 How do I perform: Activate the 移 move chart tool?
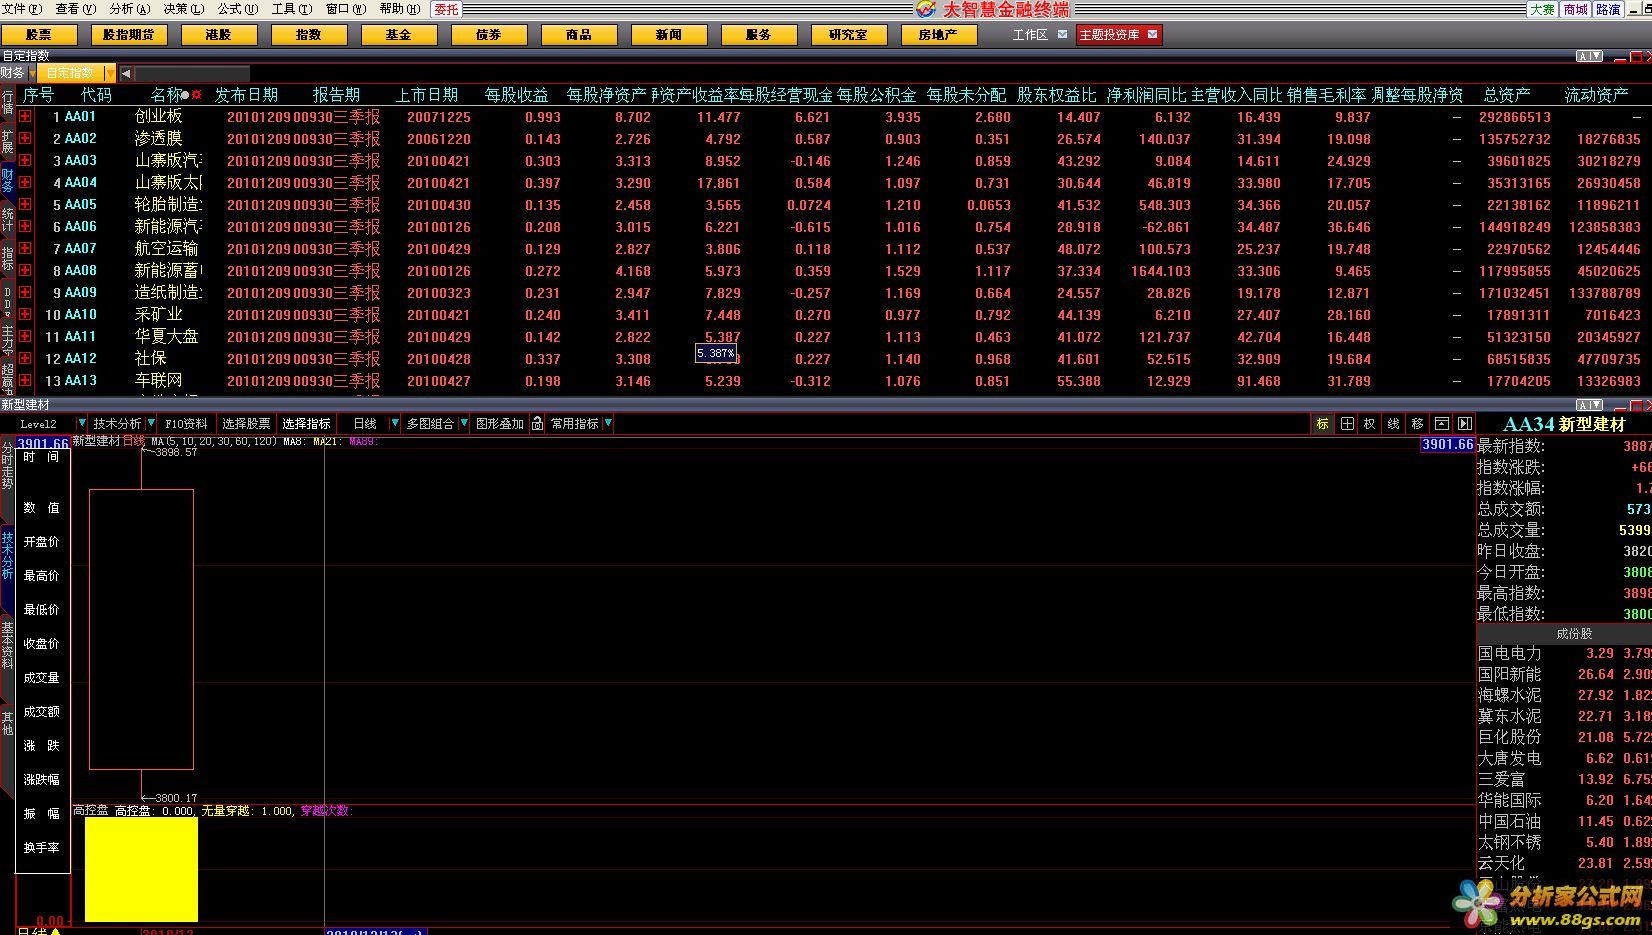[1417, 424]
